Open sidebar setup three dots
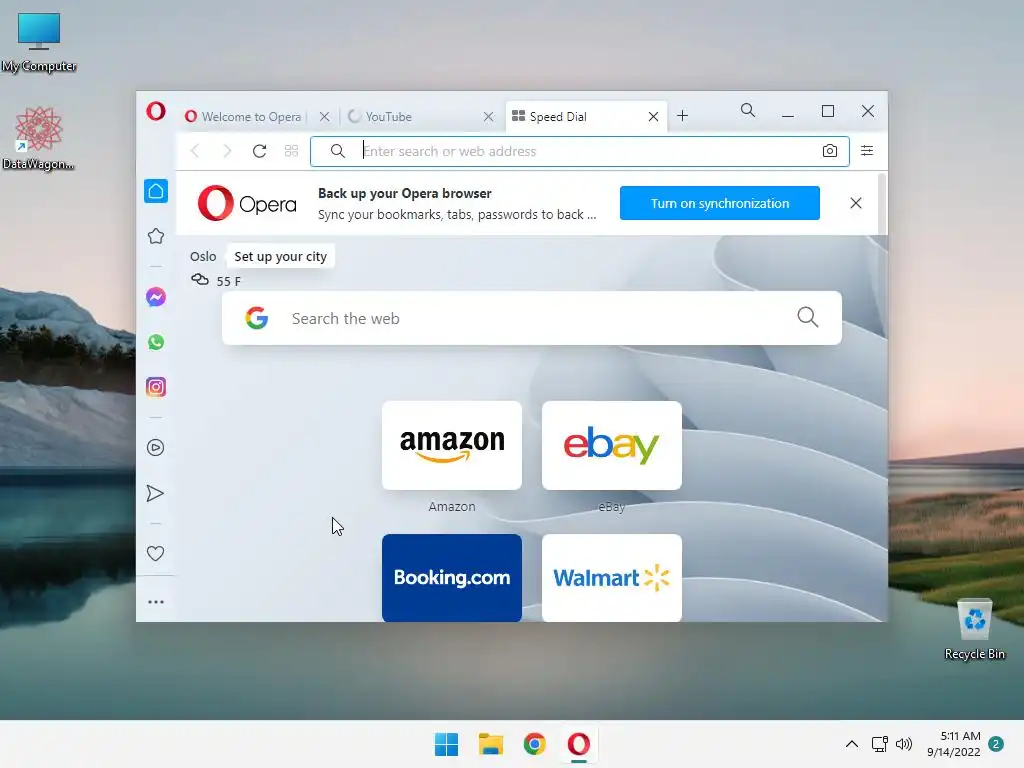The width and height of the screenshot is (1024, 768). point(155,601)
